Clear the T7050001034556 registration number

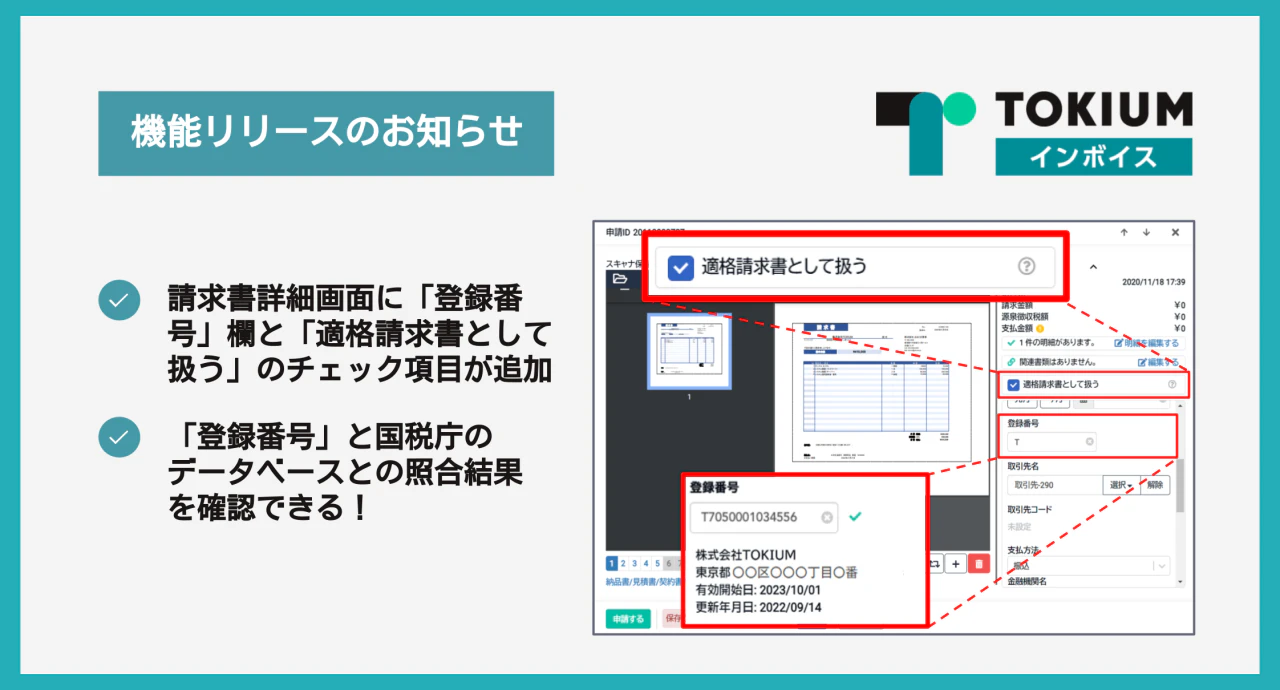pyautogui.click(x=826, y=517)
